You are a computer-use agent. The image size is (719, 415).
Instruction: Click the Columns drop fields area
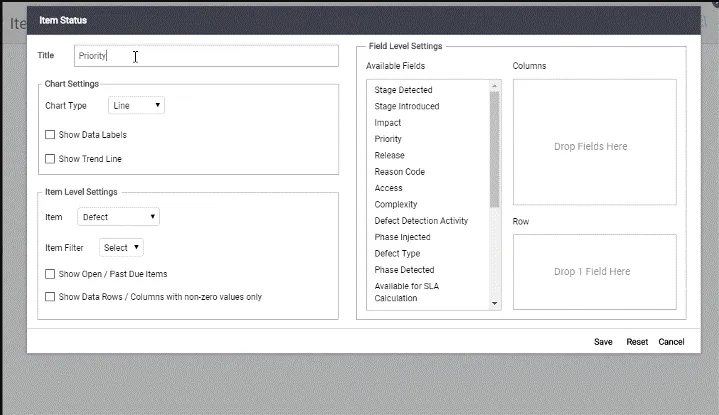pyautogui.click(x=595, y=142)
